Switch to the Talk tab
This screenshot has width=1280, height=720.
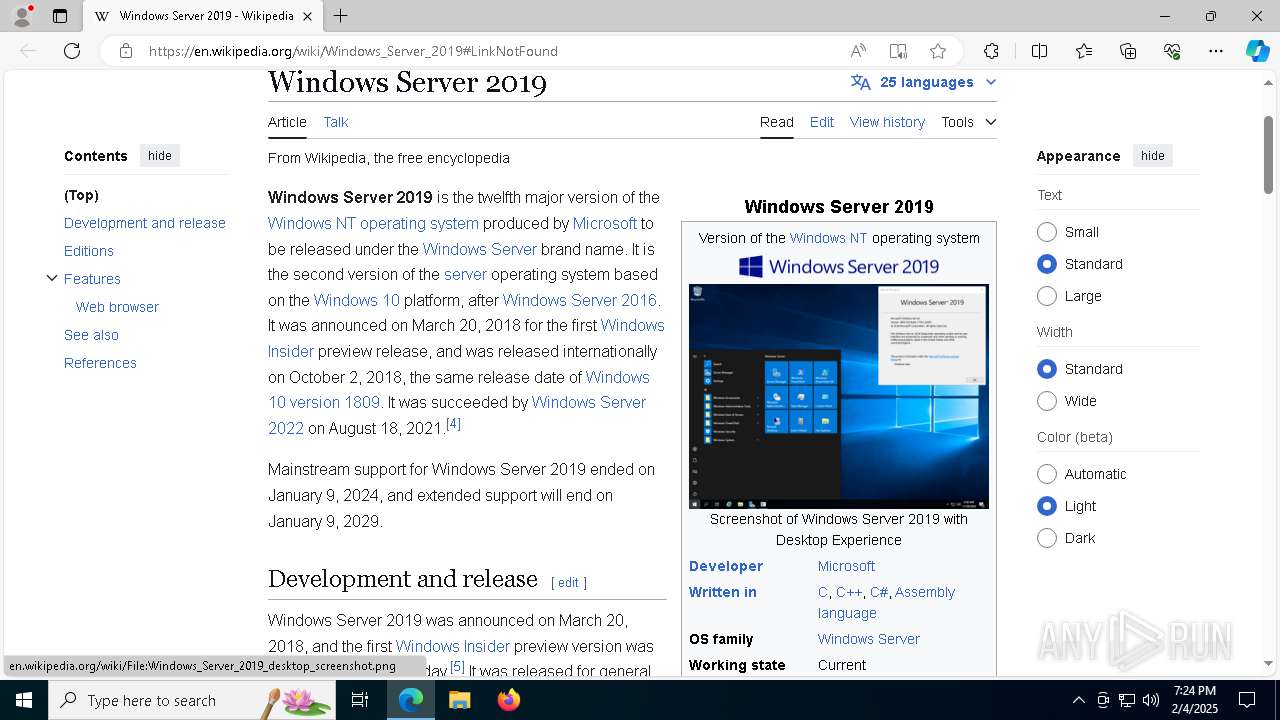click(336, 122)
